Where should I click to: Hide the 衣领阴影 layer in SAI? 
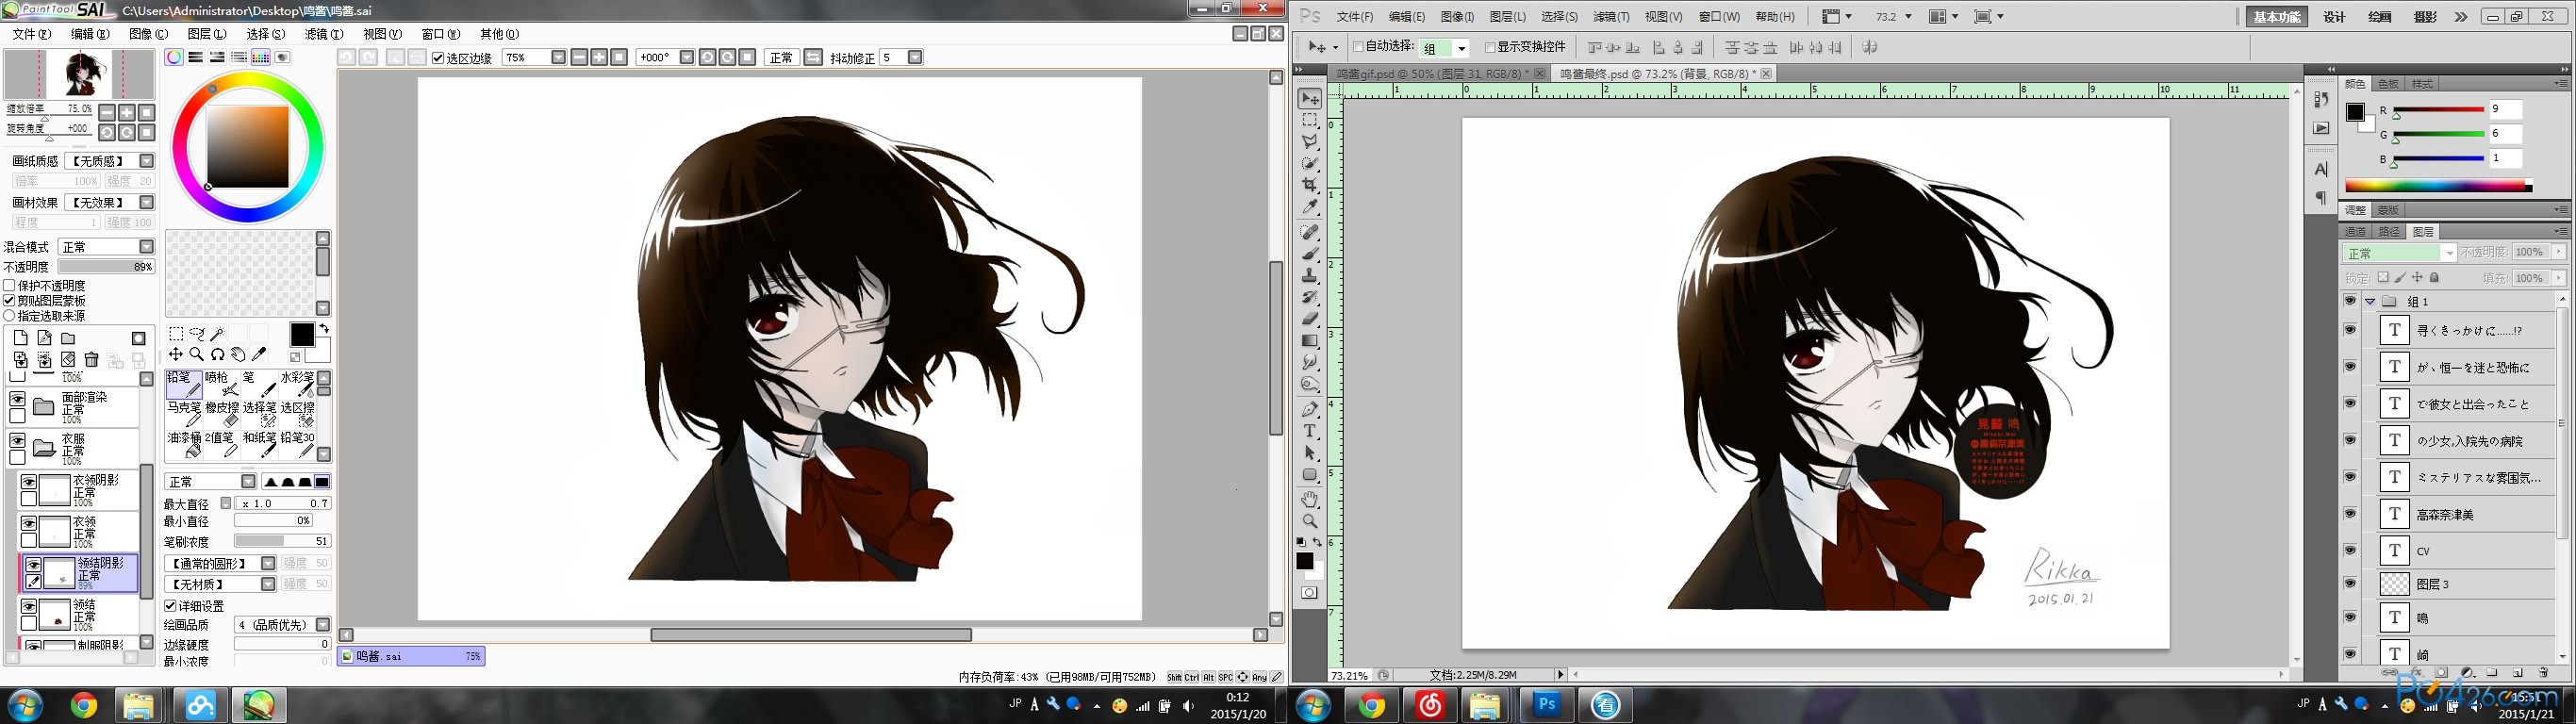(29, 482)
